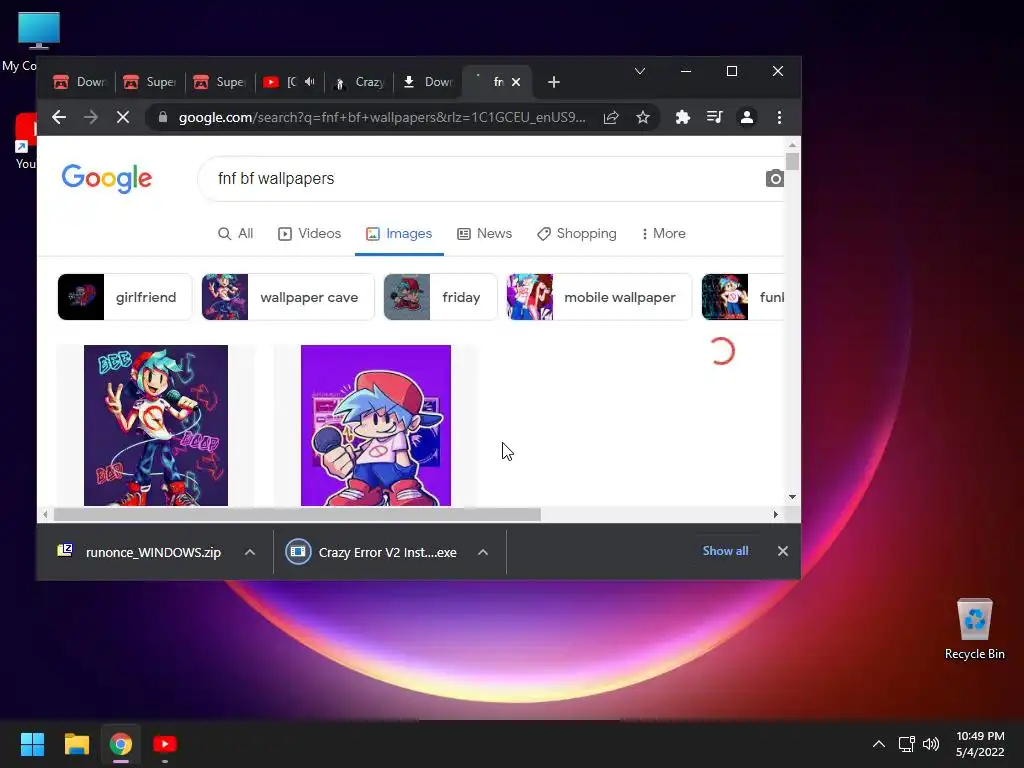Stop loading the page
Screen dimensions: 1024x768
[x=123, y=118]
